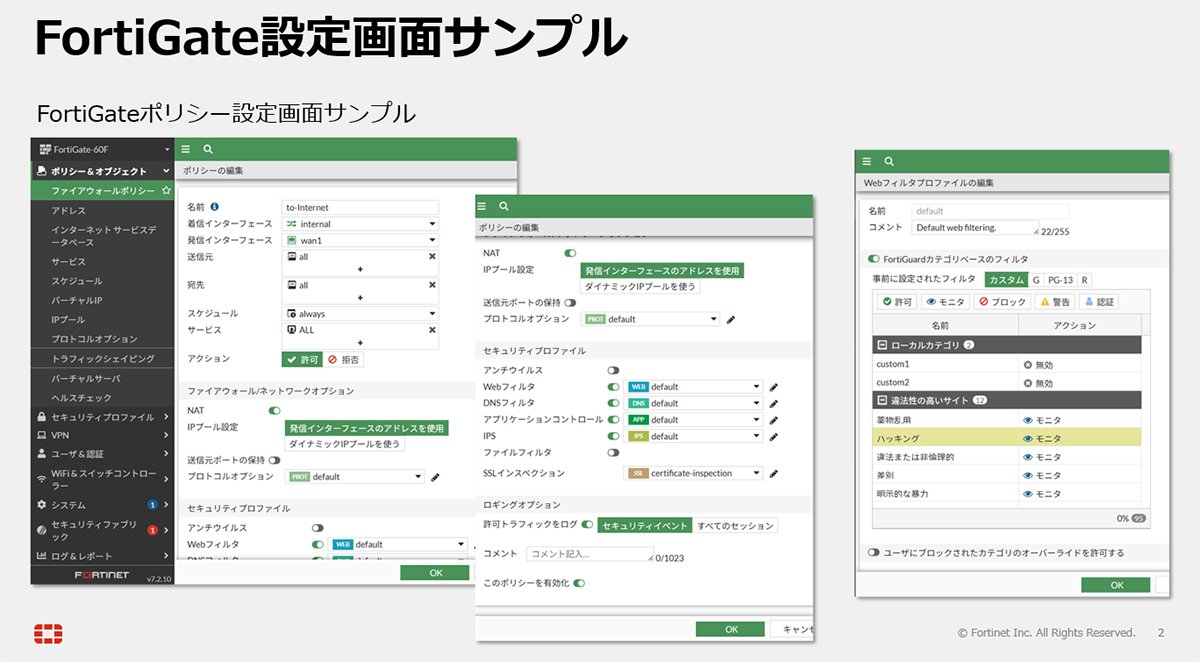The width and height of the screenshot is (1200, 662).
Task: Click hamburger menu icon in left policy window
Action: [187, 148]
